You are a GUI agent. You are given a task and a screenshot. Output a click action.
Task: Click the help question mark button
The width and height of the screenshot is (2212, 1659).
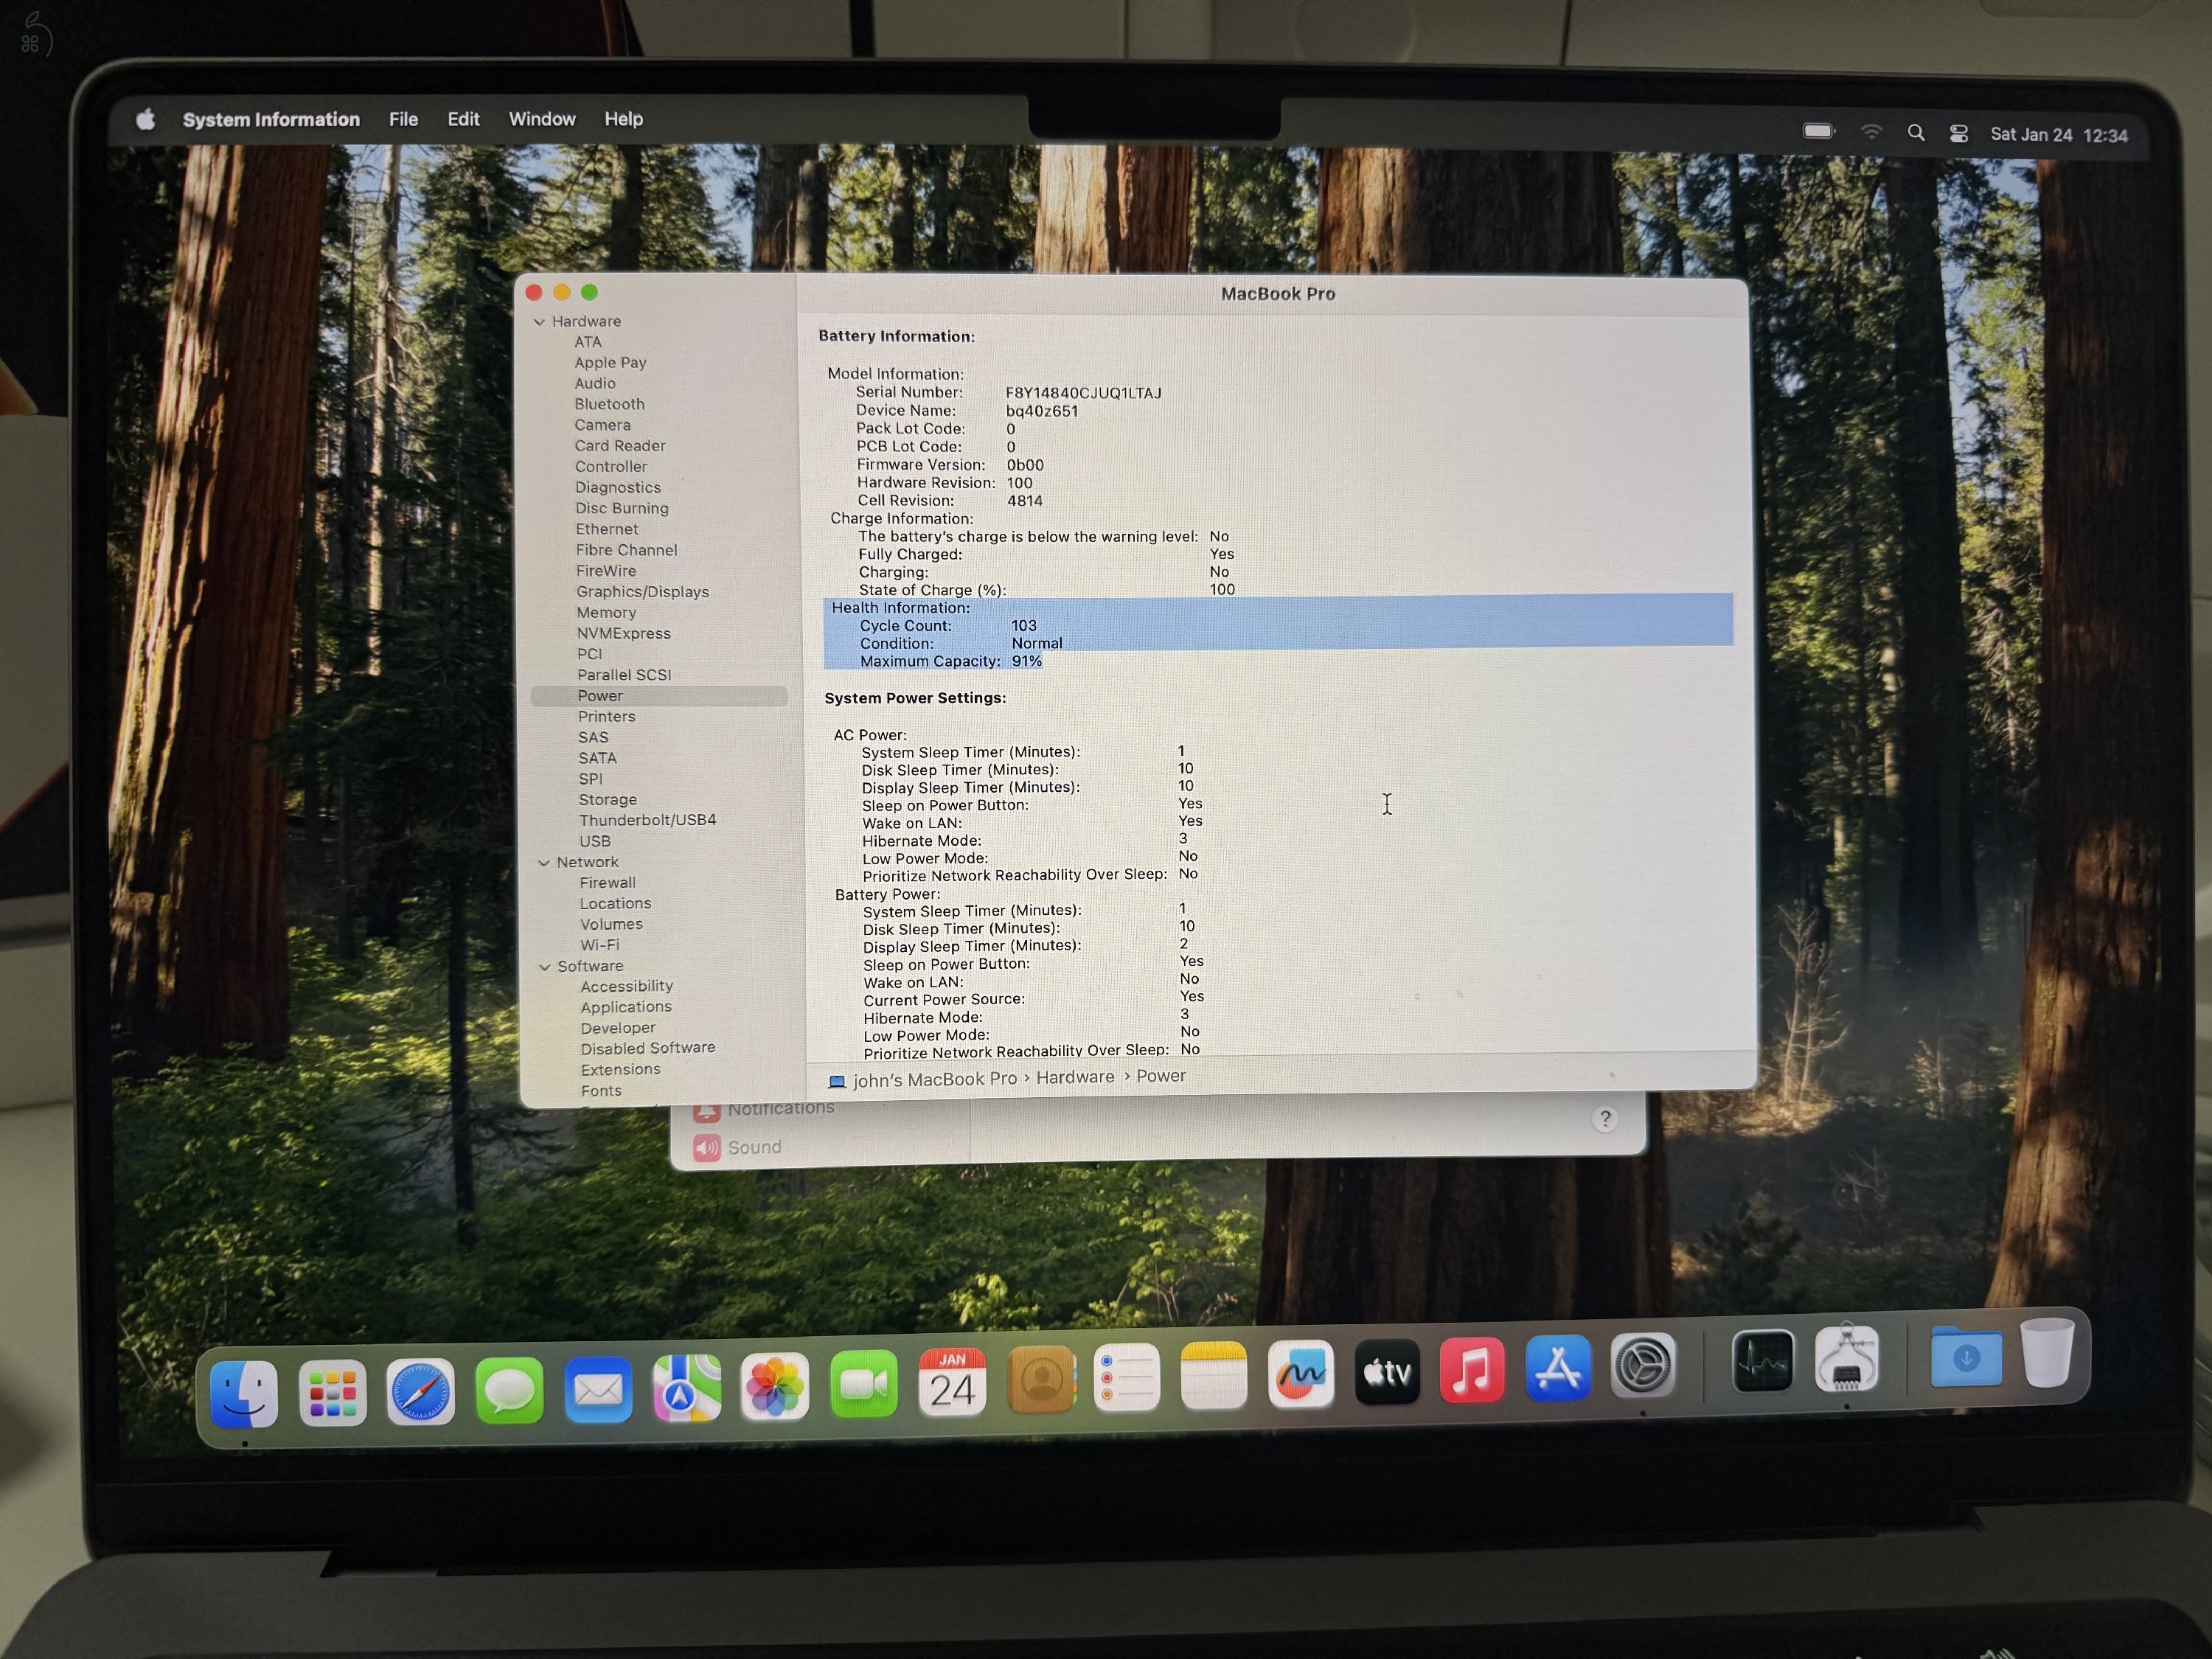click(1605, 1119)
